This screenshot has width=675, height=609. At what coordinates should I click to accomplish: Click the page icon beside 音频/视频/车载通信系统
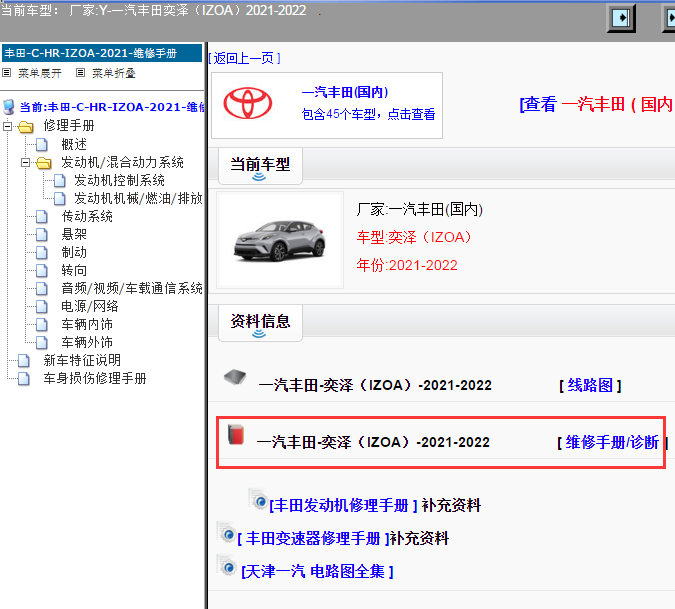click(42, 288)
